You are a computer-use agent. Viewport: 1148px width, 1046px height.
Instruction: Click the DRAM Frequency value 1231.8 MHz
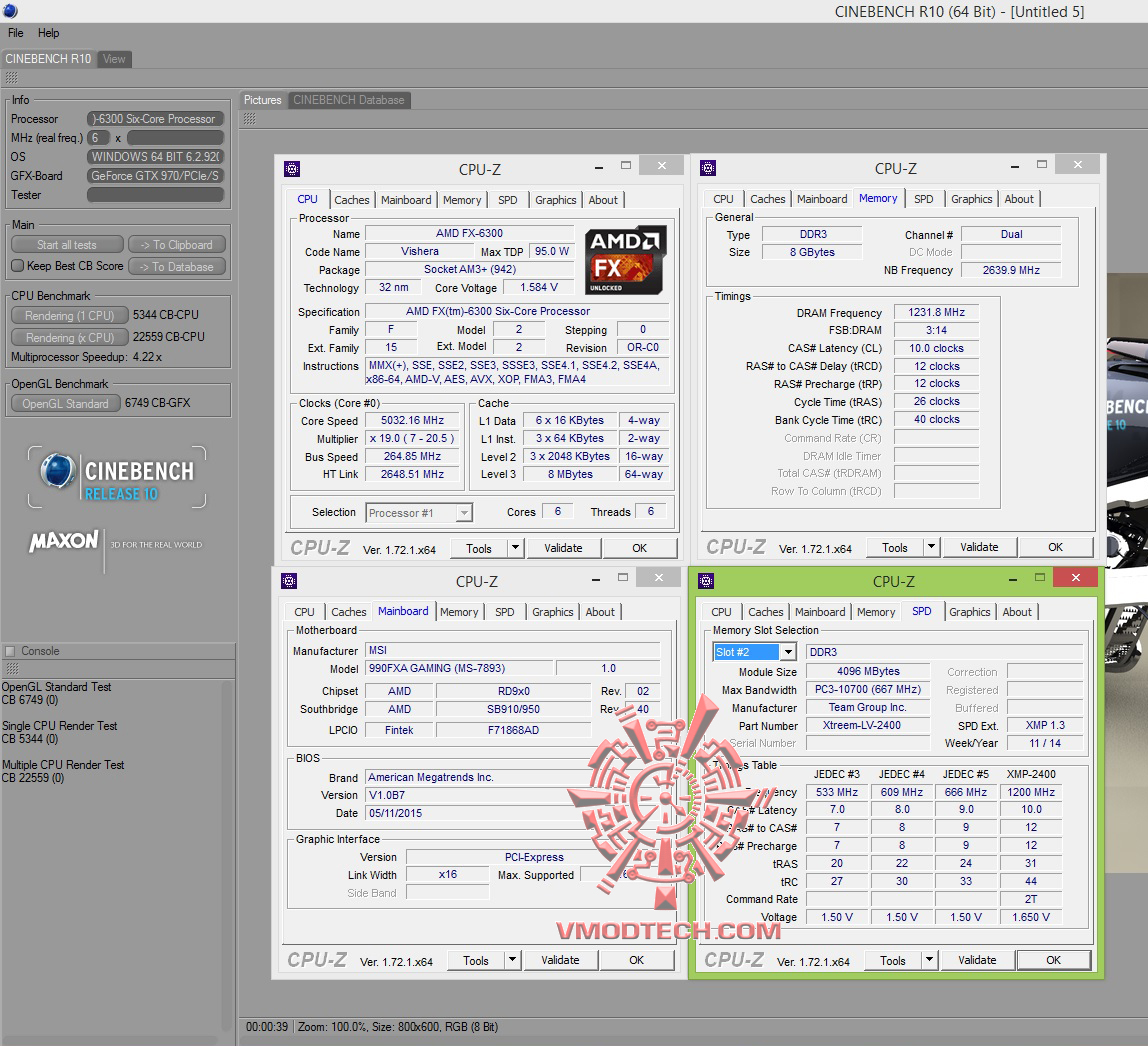pyautogui.click(x=936, y=313)
